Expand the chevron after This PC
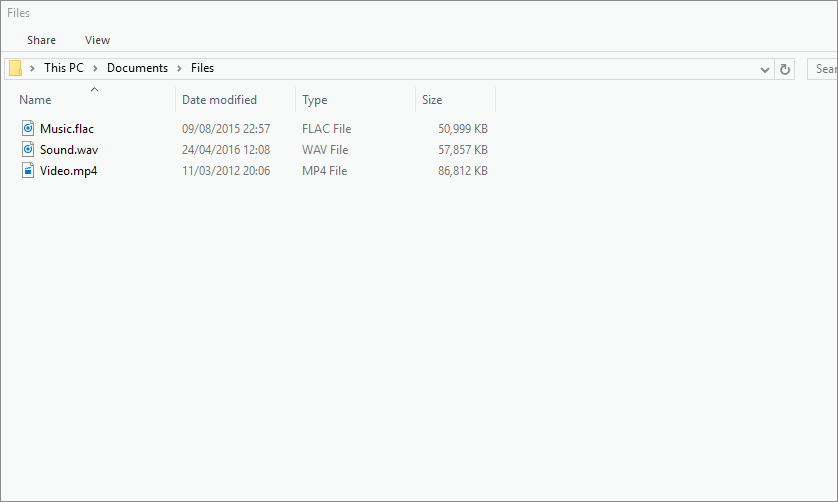 click(x=96, y=69)
